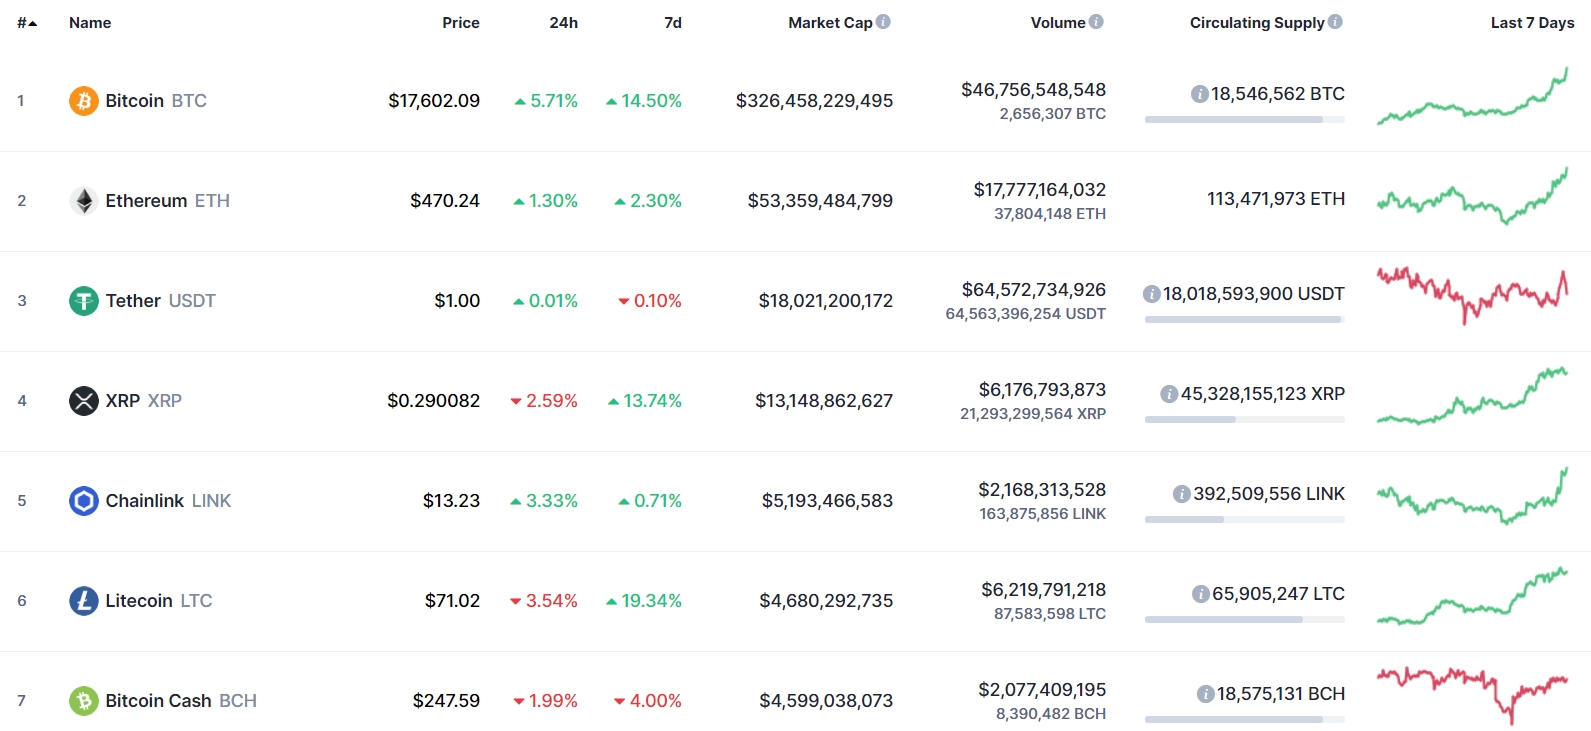Click Tether market cap $18,021,200,172

pyautogui.click(x=826, y=301)
